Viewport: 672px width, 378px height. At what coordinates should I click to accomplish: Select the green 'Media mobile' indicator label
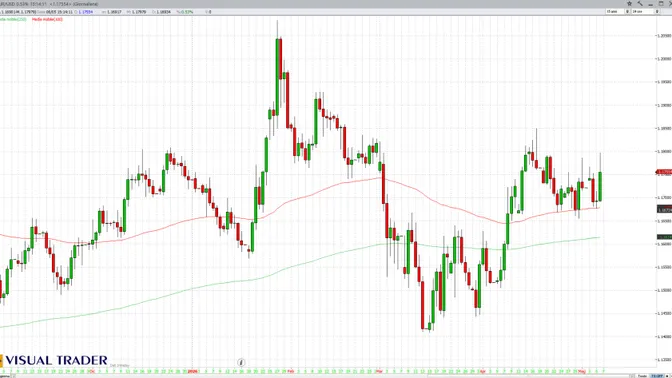click(x=13, y=19)
